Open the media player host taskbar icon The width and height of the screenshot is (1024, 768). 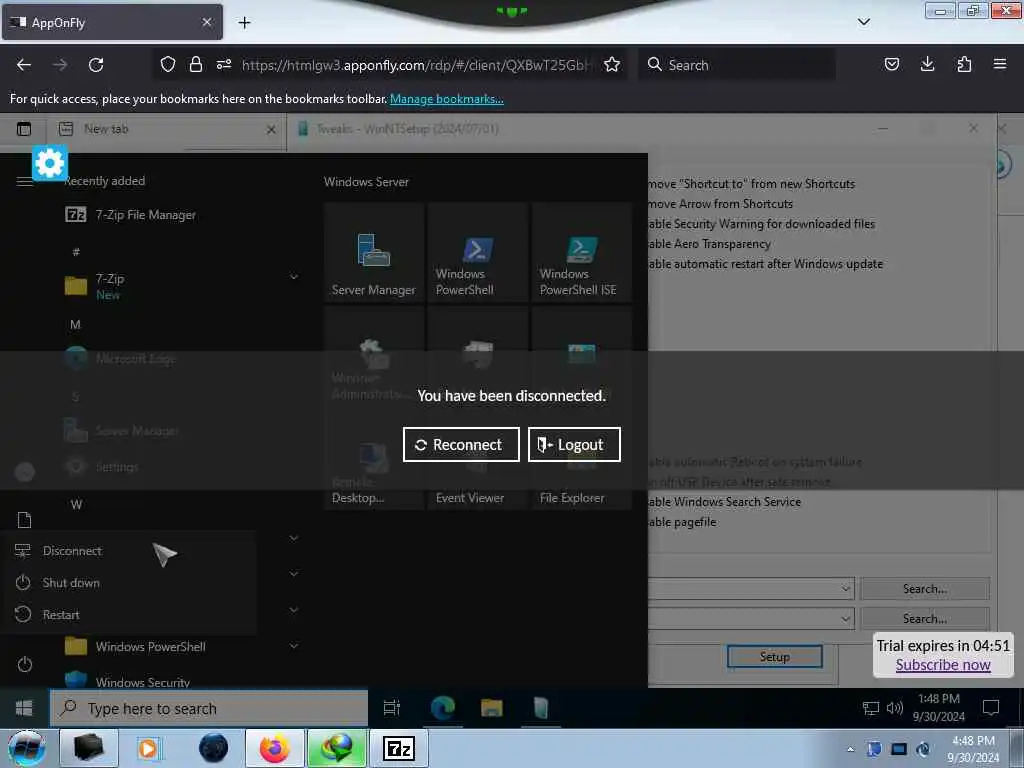[x=148, y=748]
